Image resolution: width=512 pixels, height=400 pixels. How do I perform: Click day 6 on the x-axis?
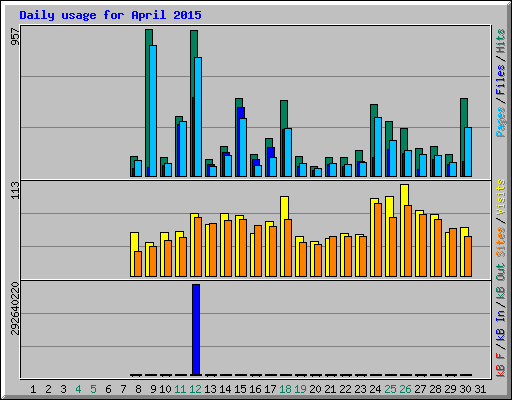tap(108, 389)
